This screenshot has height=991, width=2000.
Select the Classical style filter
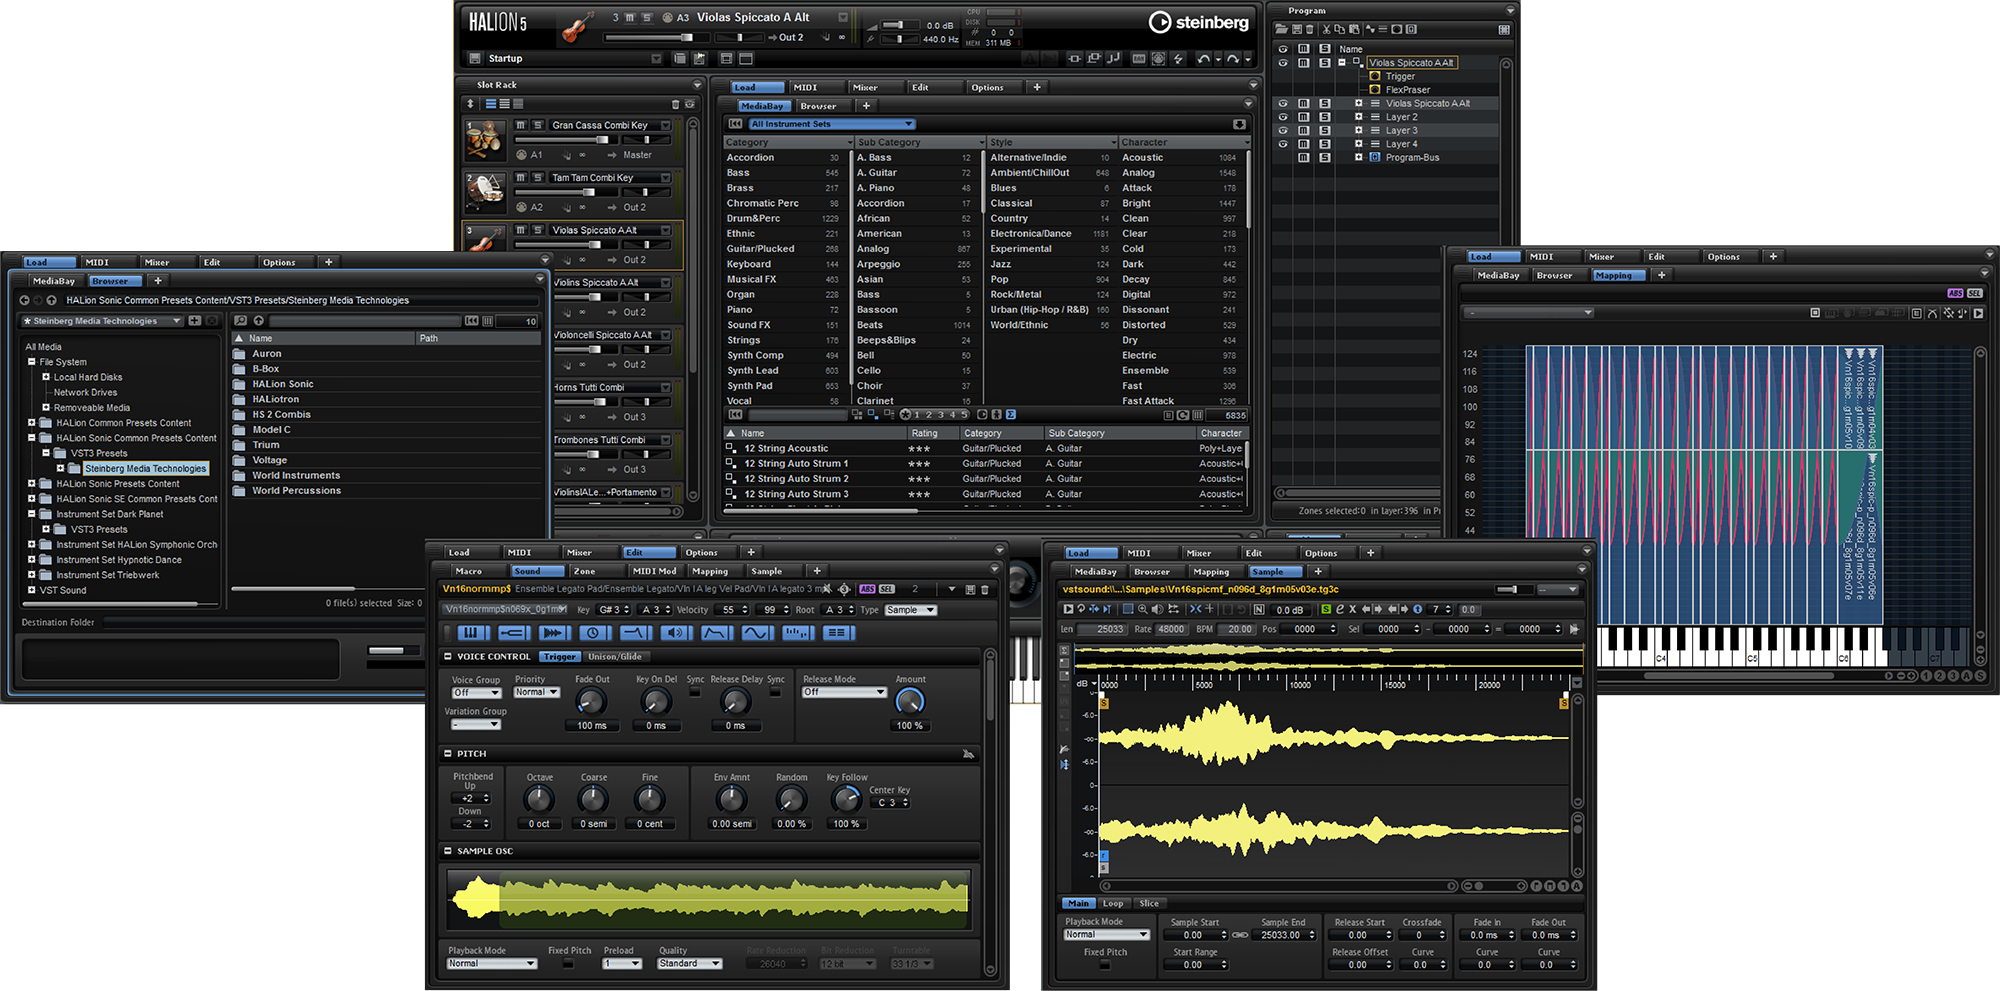(x=1012, y=203)
